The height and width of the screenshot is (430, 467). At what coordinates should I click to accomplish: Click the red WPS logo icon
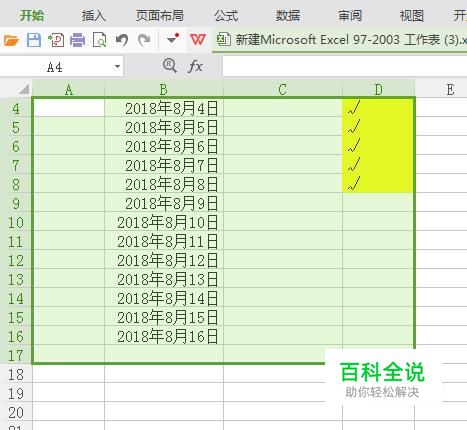pyautogui.click(x=198, y=40)
